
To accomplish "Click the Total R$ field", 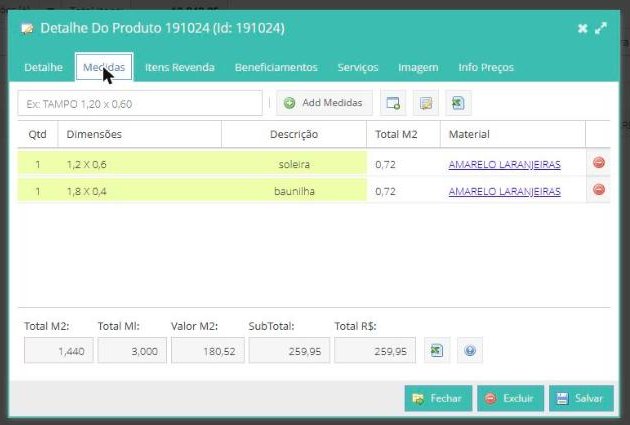I will (375, 351).
